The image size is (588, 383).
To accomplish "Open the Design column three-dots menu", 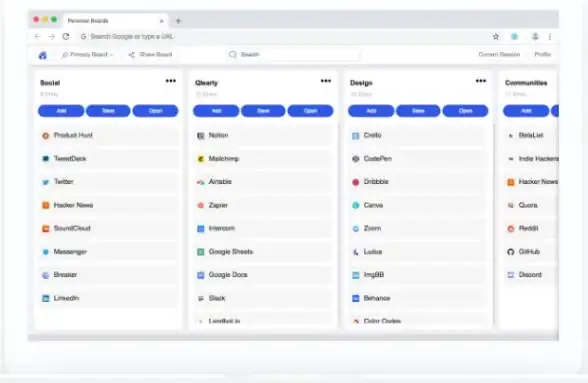I will coord(481,81).
